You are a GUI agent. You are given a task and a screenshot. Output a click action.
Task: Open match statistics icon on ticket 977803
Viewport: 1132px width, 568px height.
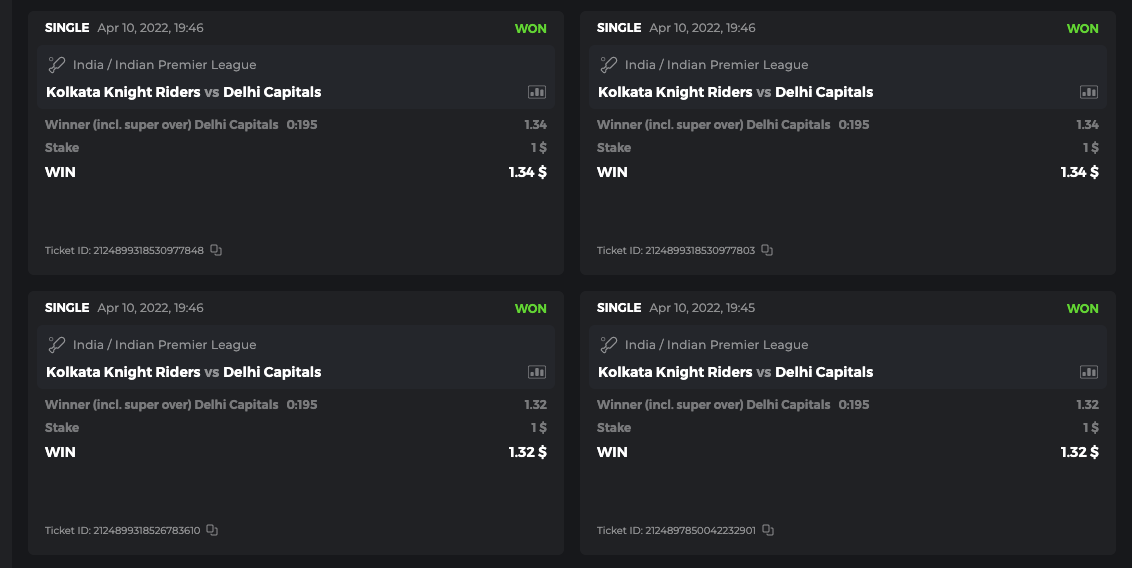tap(1089, 92)
